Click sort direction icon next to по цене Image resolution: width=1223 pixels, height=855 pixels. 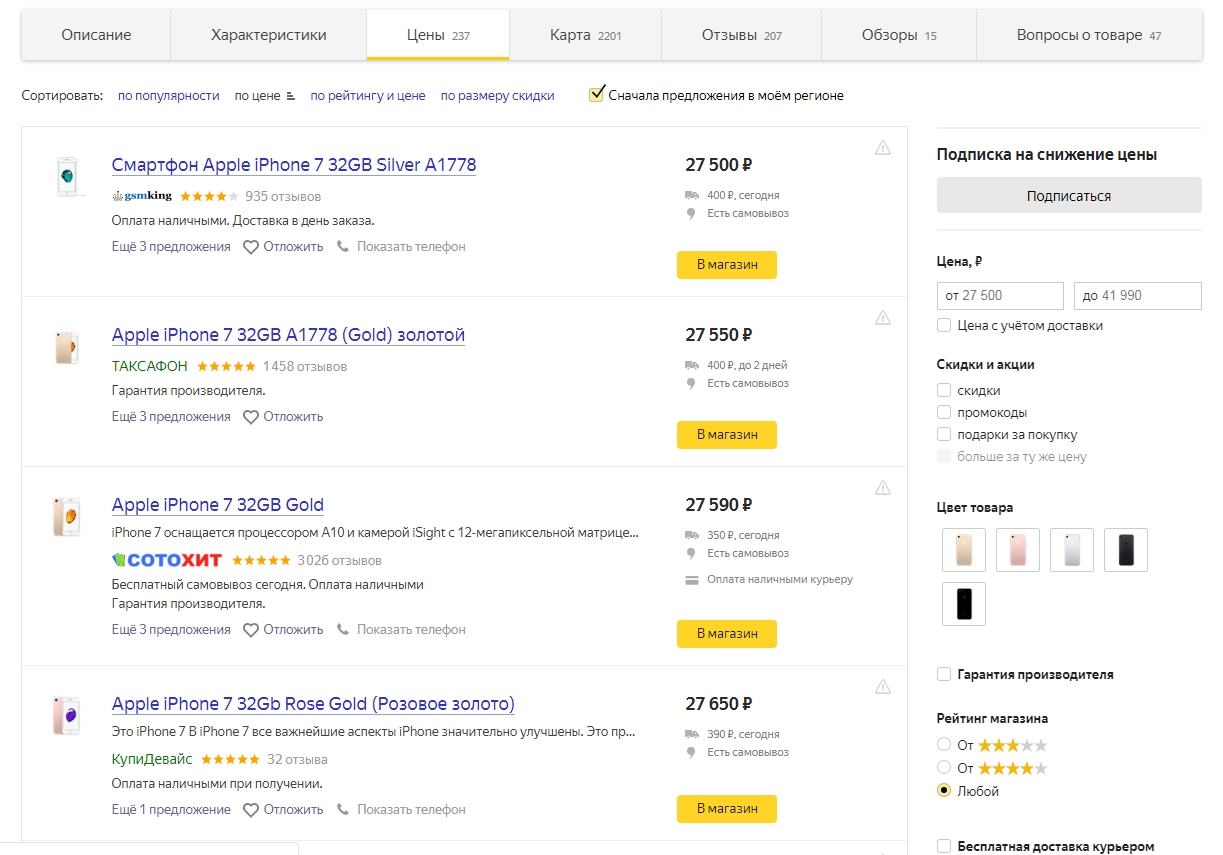[x=291, y=96]
